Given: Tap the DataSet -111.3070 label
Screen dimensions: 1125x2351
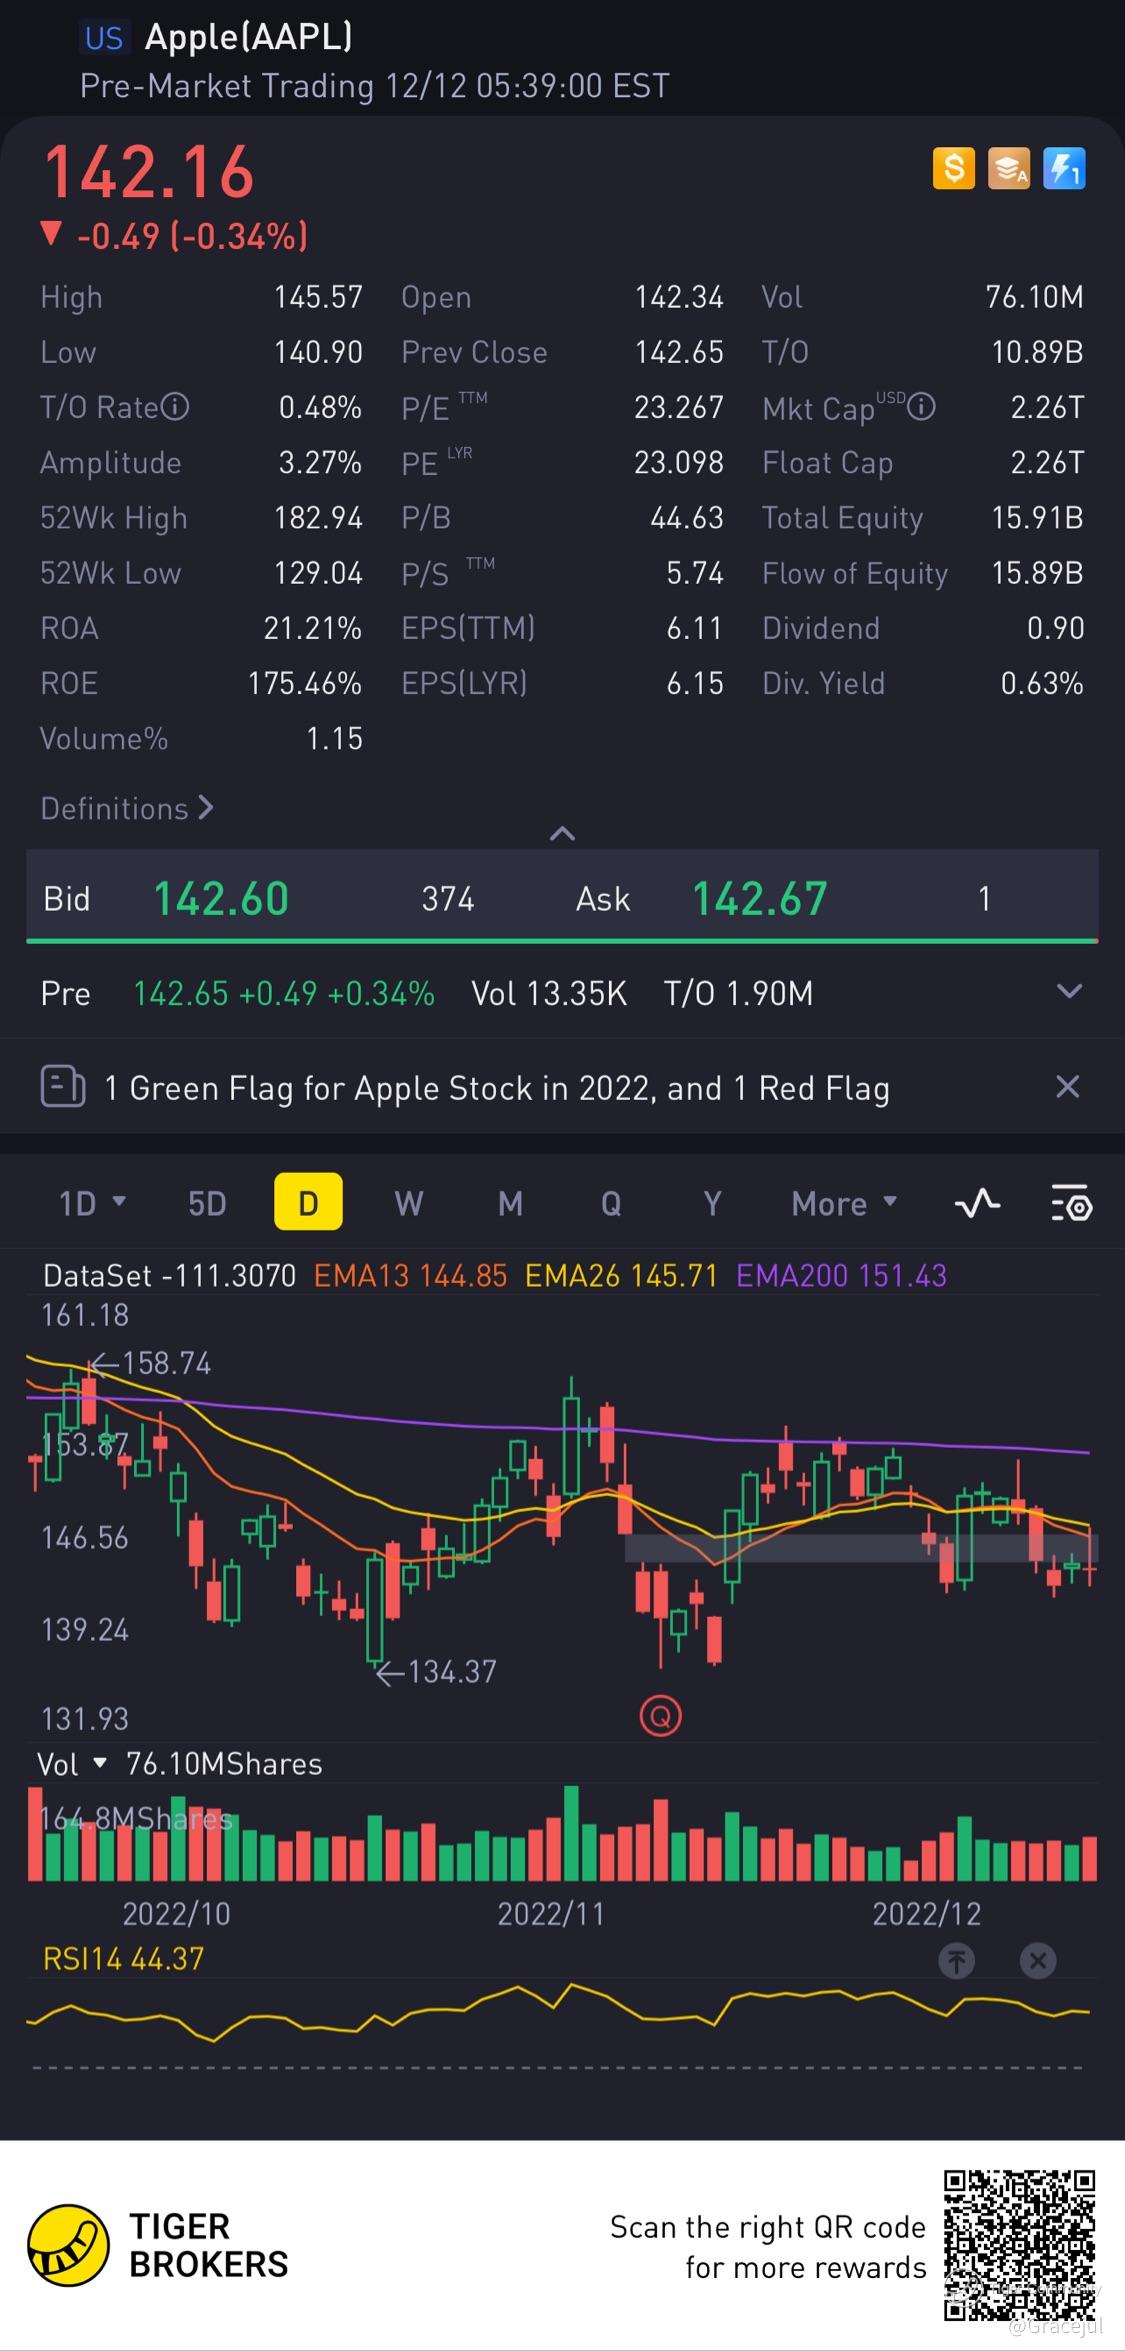Looking at the screenshot, I should 169,1275.
